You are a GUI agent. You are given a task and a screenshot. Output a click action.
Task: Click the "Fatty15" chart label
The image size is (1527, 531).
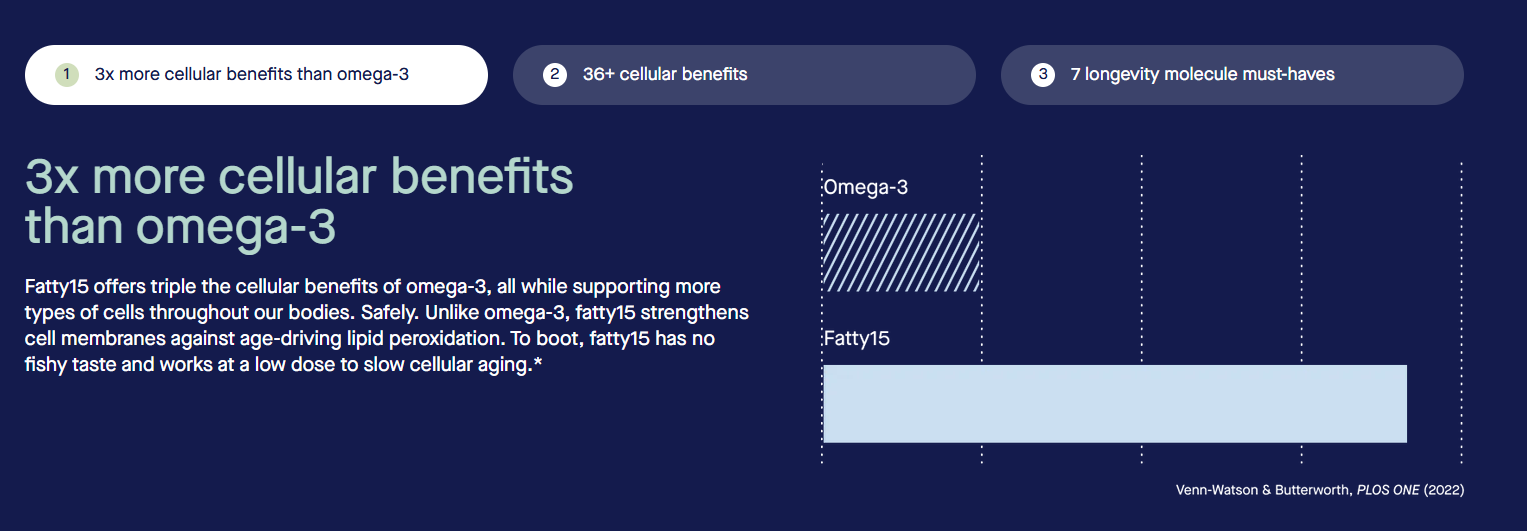click(x=857, y=338)
